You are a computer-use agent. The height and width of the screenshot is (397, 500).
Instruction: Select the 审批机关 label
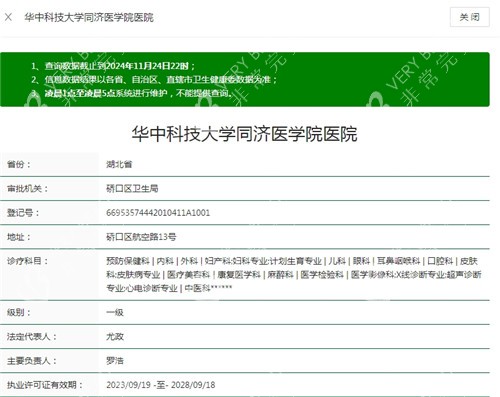pyautogui.click(x=27, y=189)
